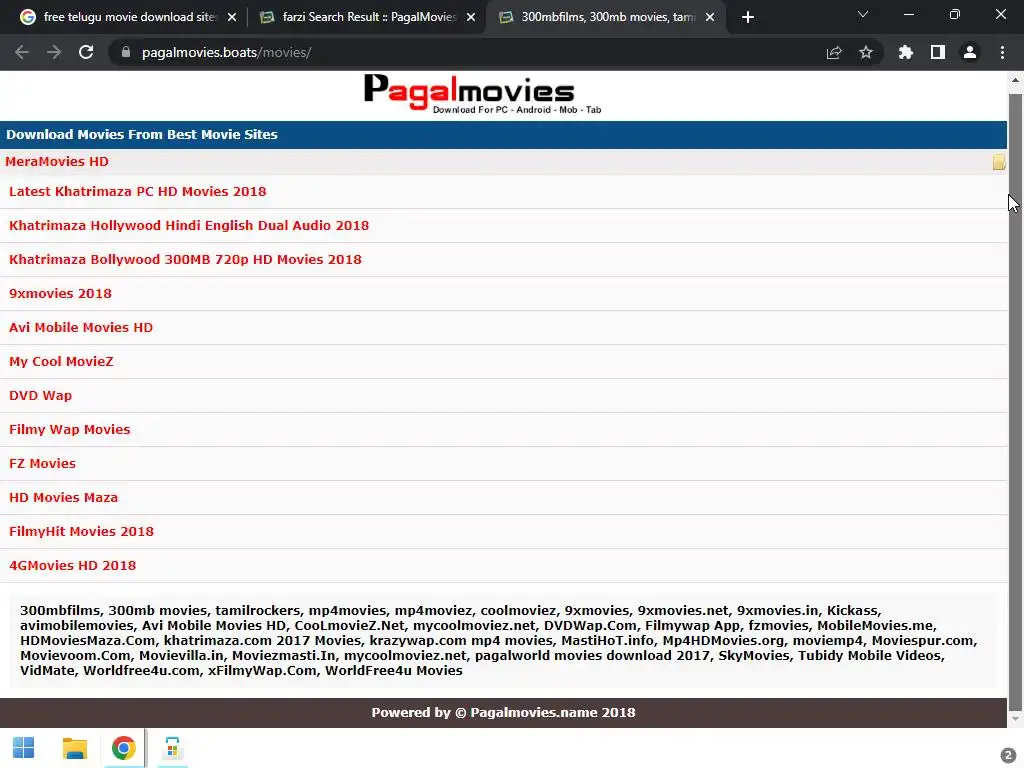This screenshot has height=768, width=1024.
Task: Click the page vertical scrollbar thumb
Action: click(1015, 402)
